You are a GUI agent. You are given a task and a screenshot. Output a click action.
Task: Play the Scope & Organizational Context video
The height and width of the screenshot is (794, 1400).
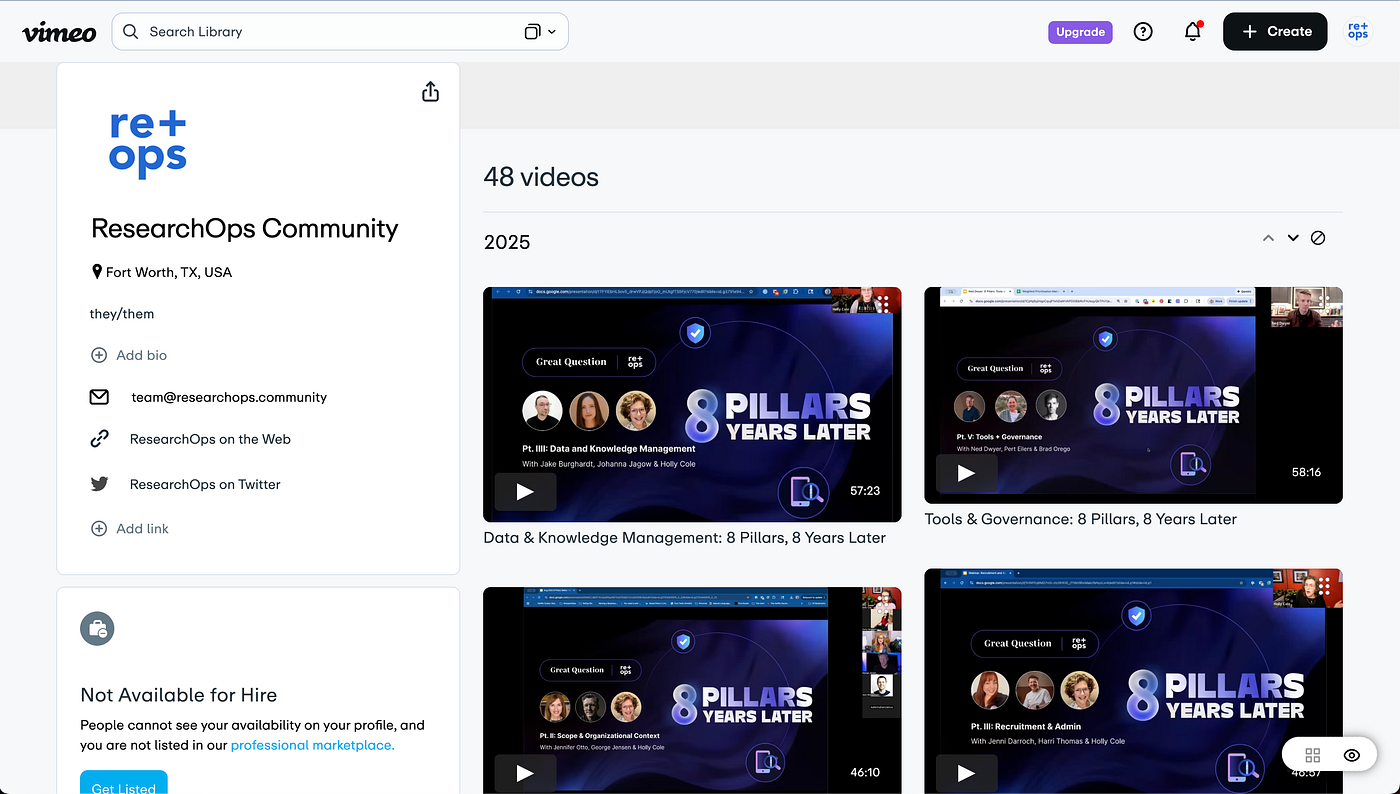pyautogui.click(x=524, y=773)
